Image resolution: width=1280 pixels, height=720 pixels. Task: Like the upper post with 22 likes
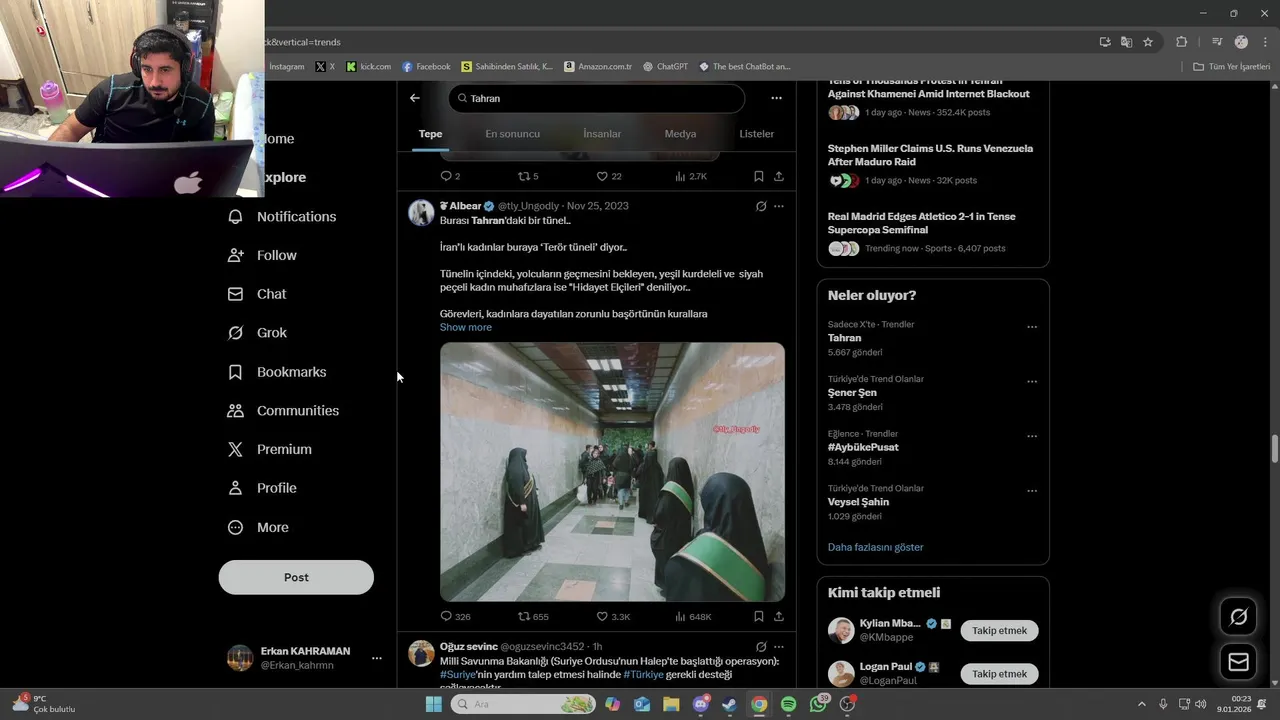[x=609, y=176]
